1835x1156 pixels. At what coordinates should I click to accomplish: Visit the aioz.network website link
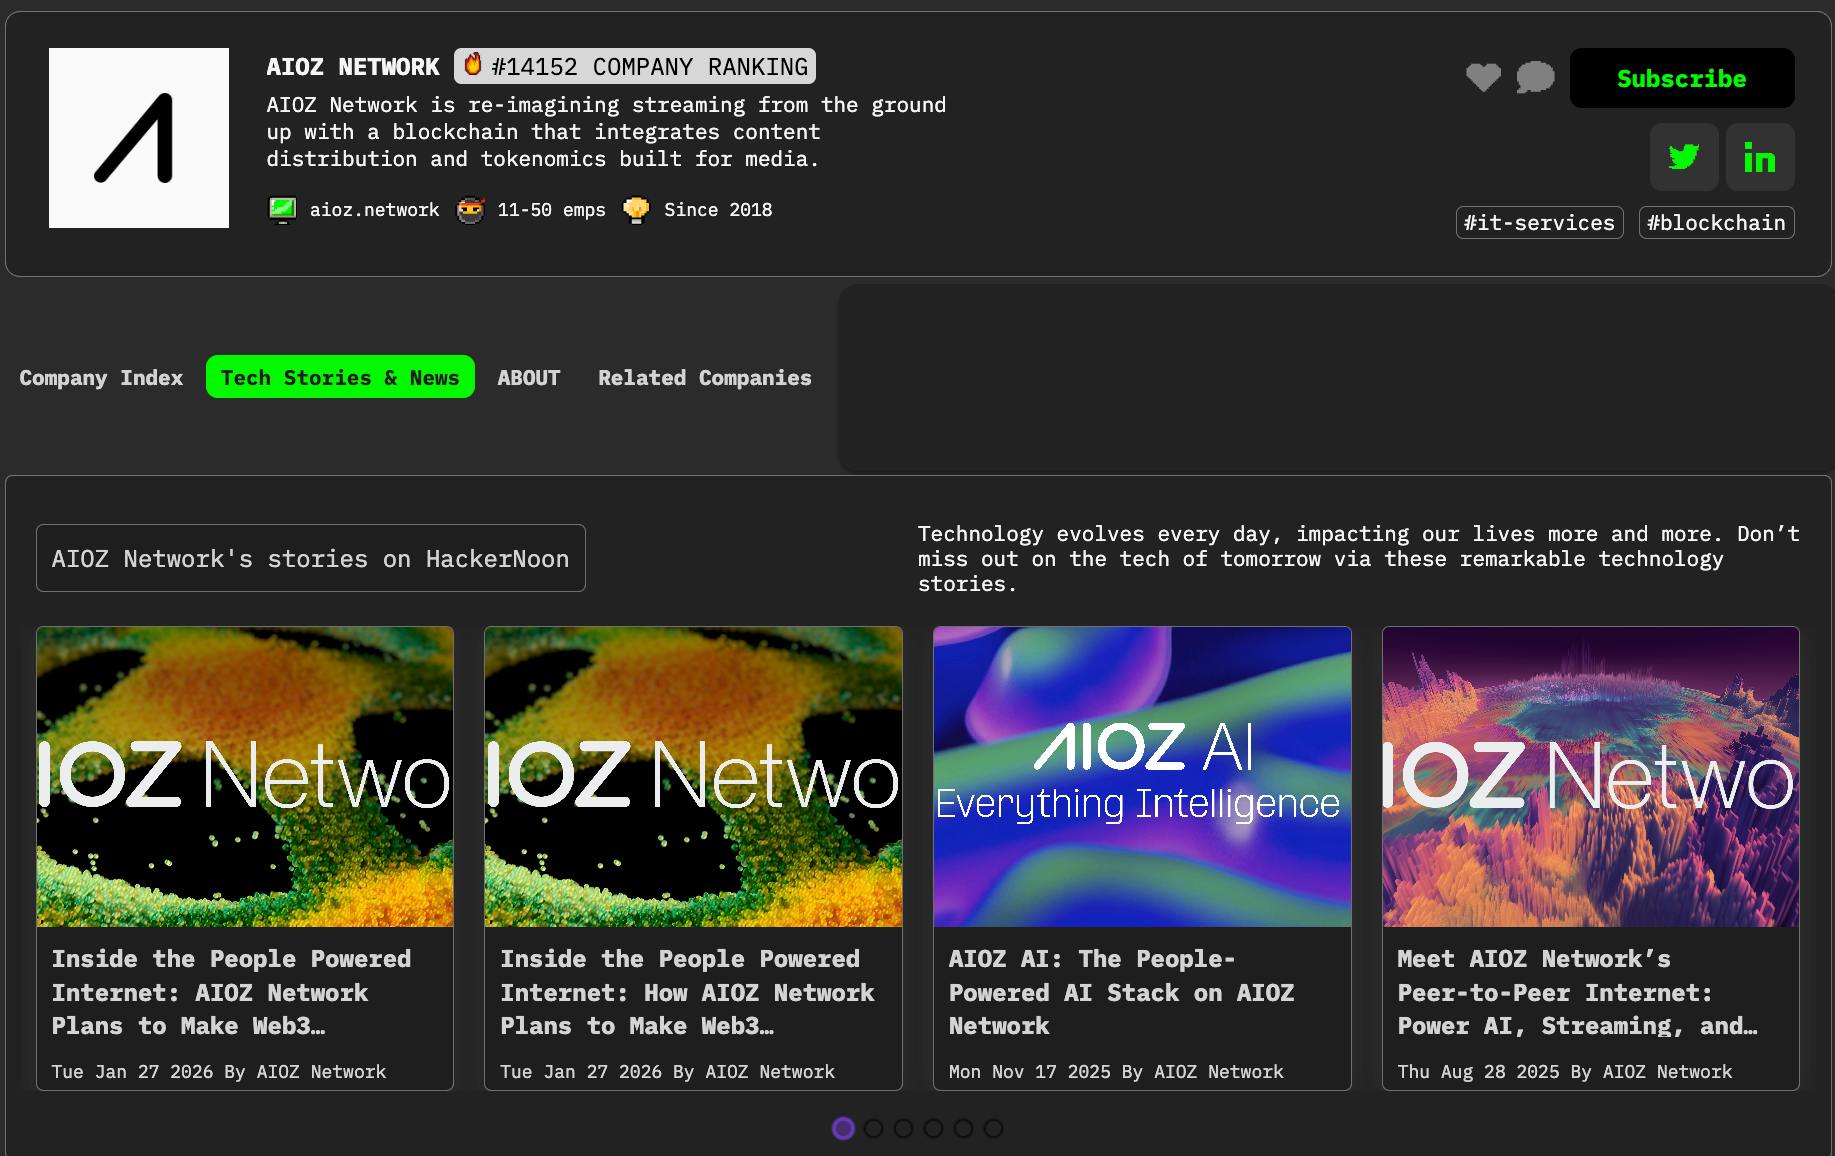(374, 210)
